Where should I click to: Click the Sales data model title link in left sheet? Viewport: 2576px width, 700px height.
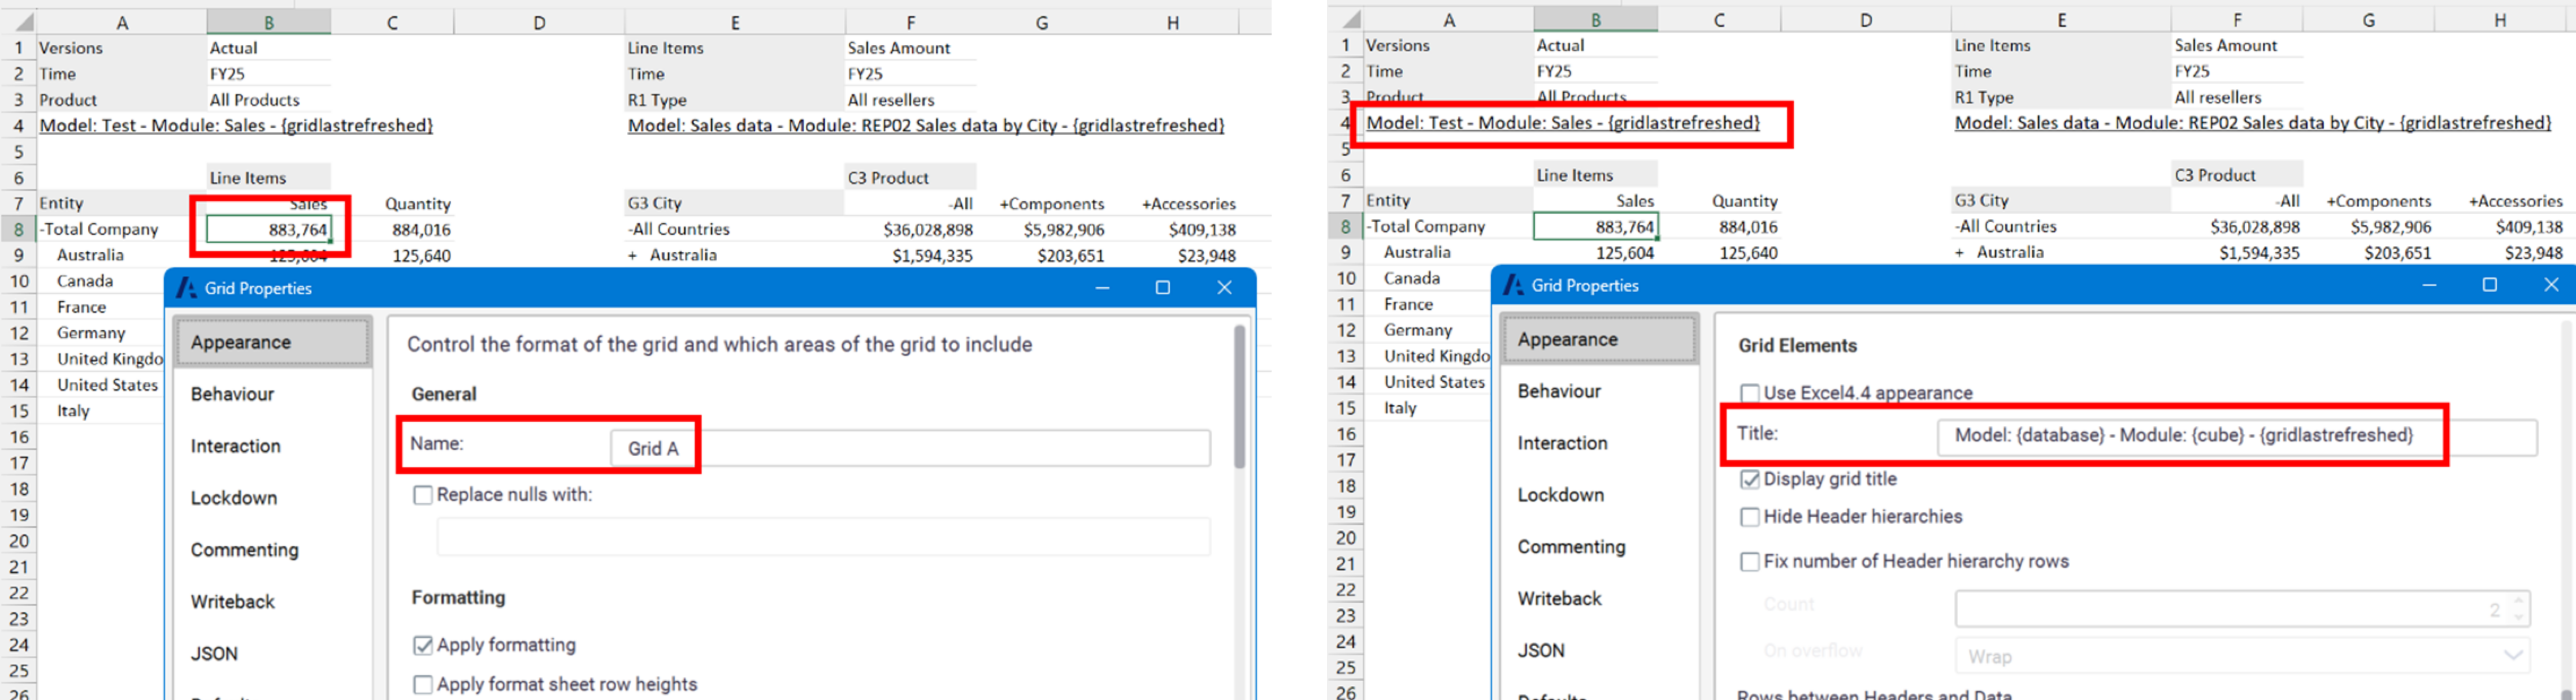coord(925,125)
